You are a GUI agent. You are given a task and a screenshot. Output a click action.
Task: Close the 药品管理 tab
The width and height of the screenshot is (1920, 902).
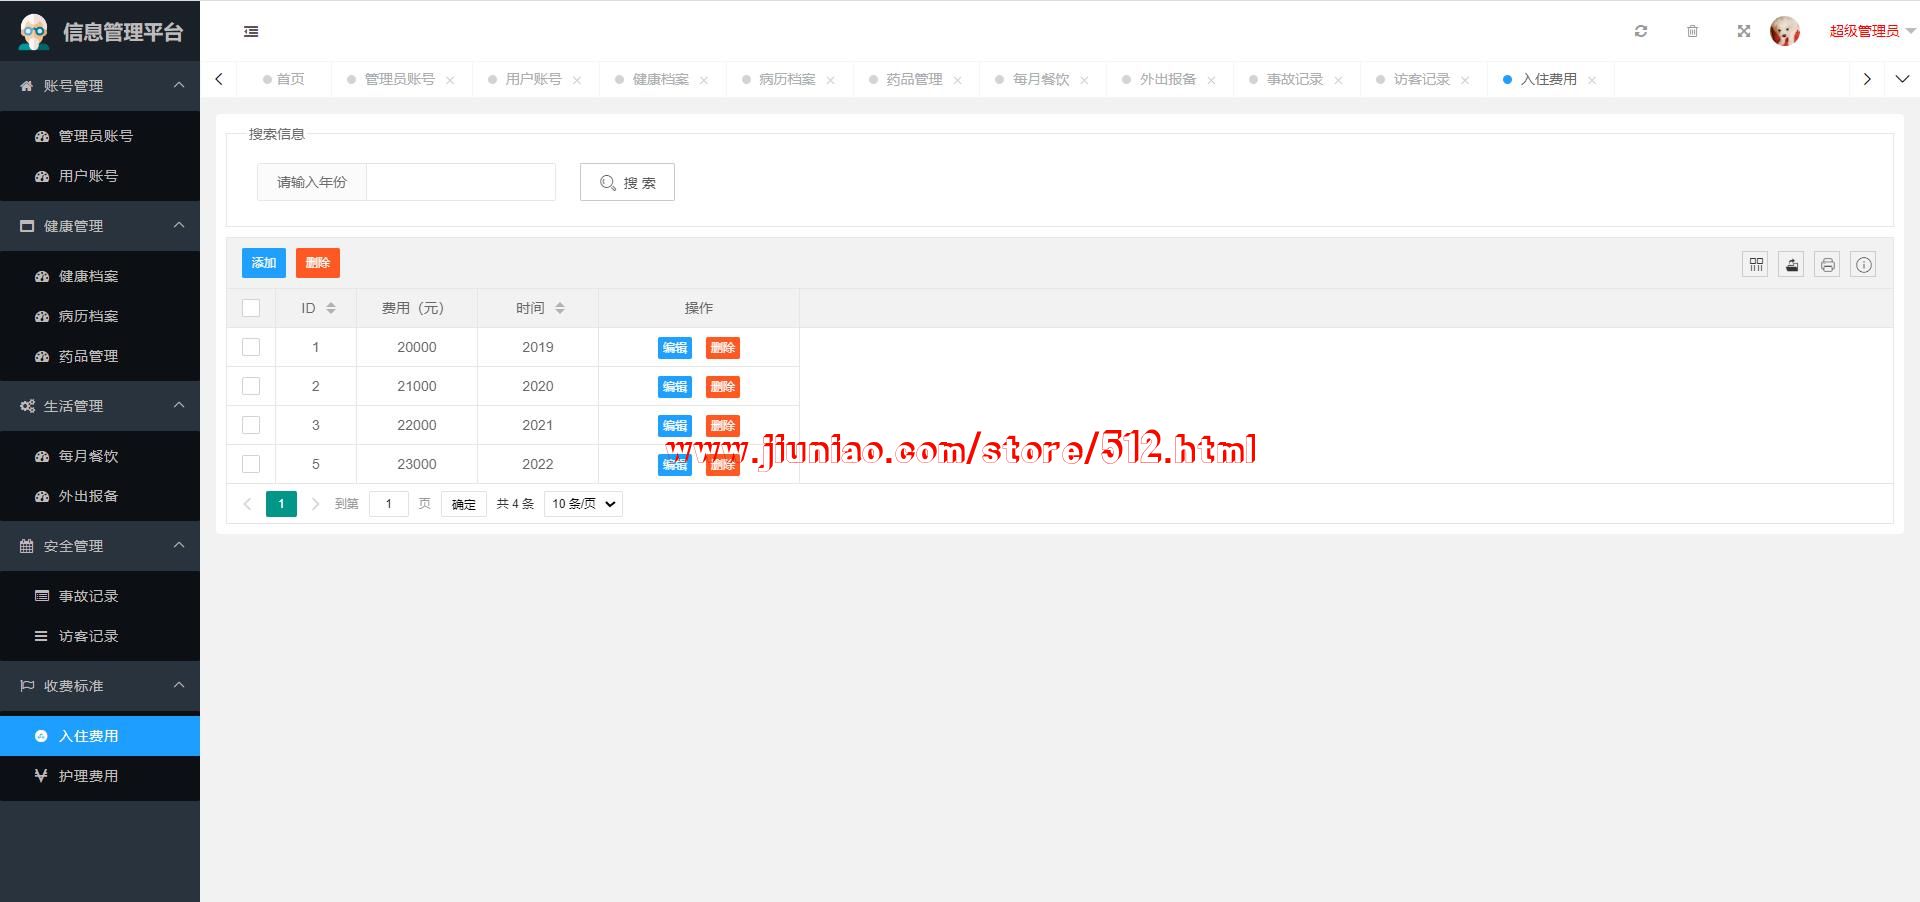pos(957,80)
